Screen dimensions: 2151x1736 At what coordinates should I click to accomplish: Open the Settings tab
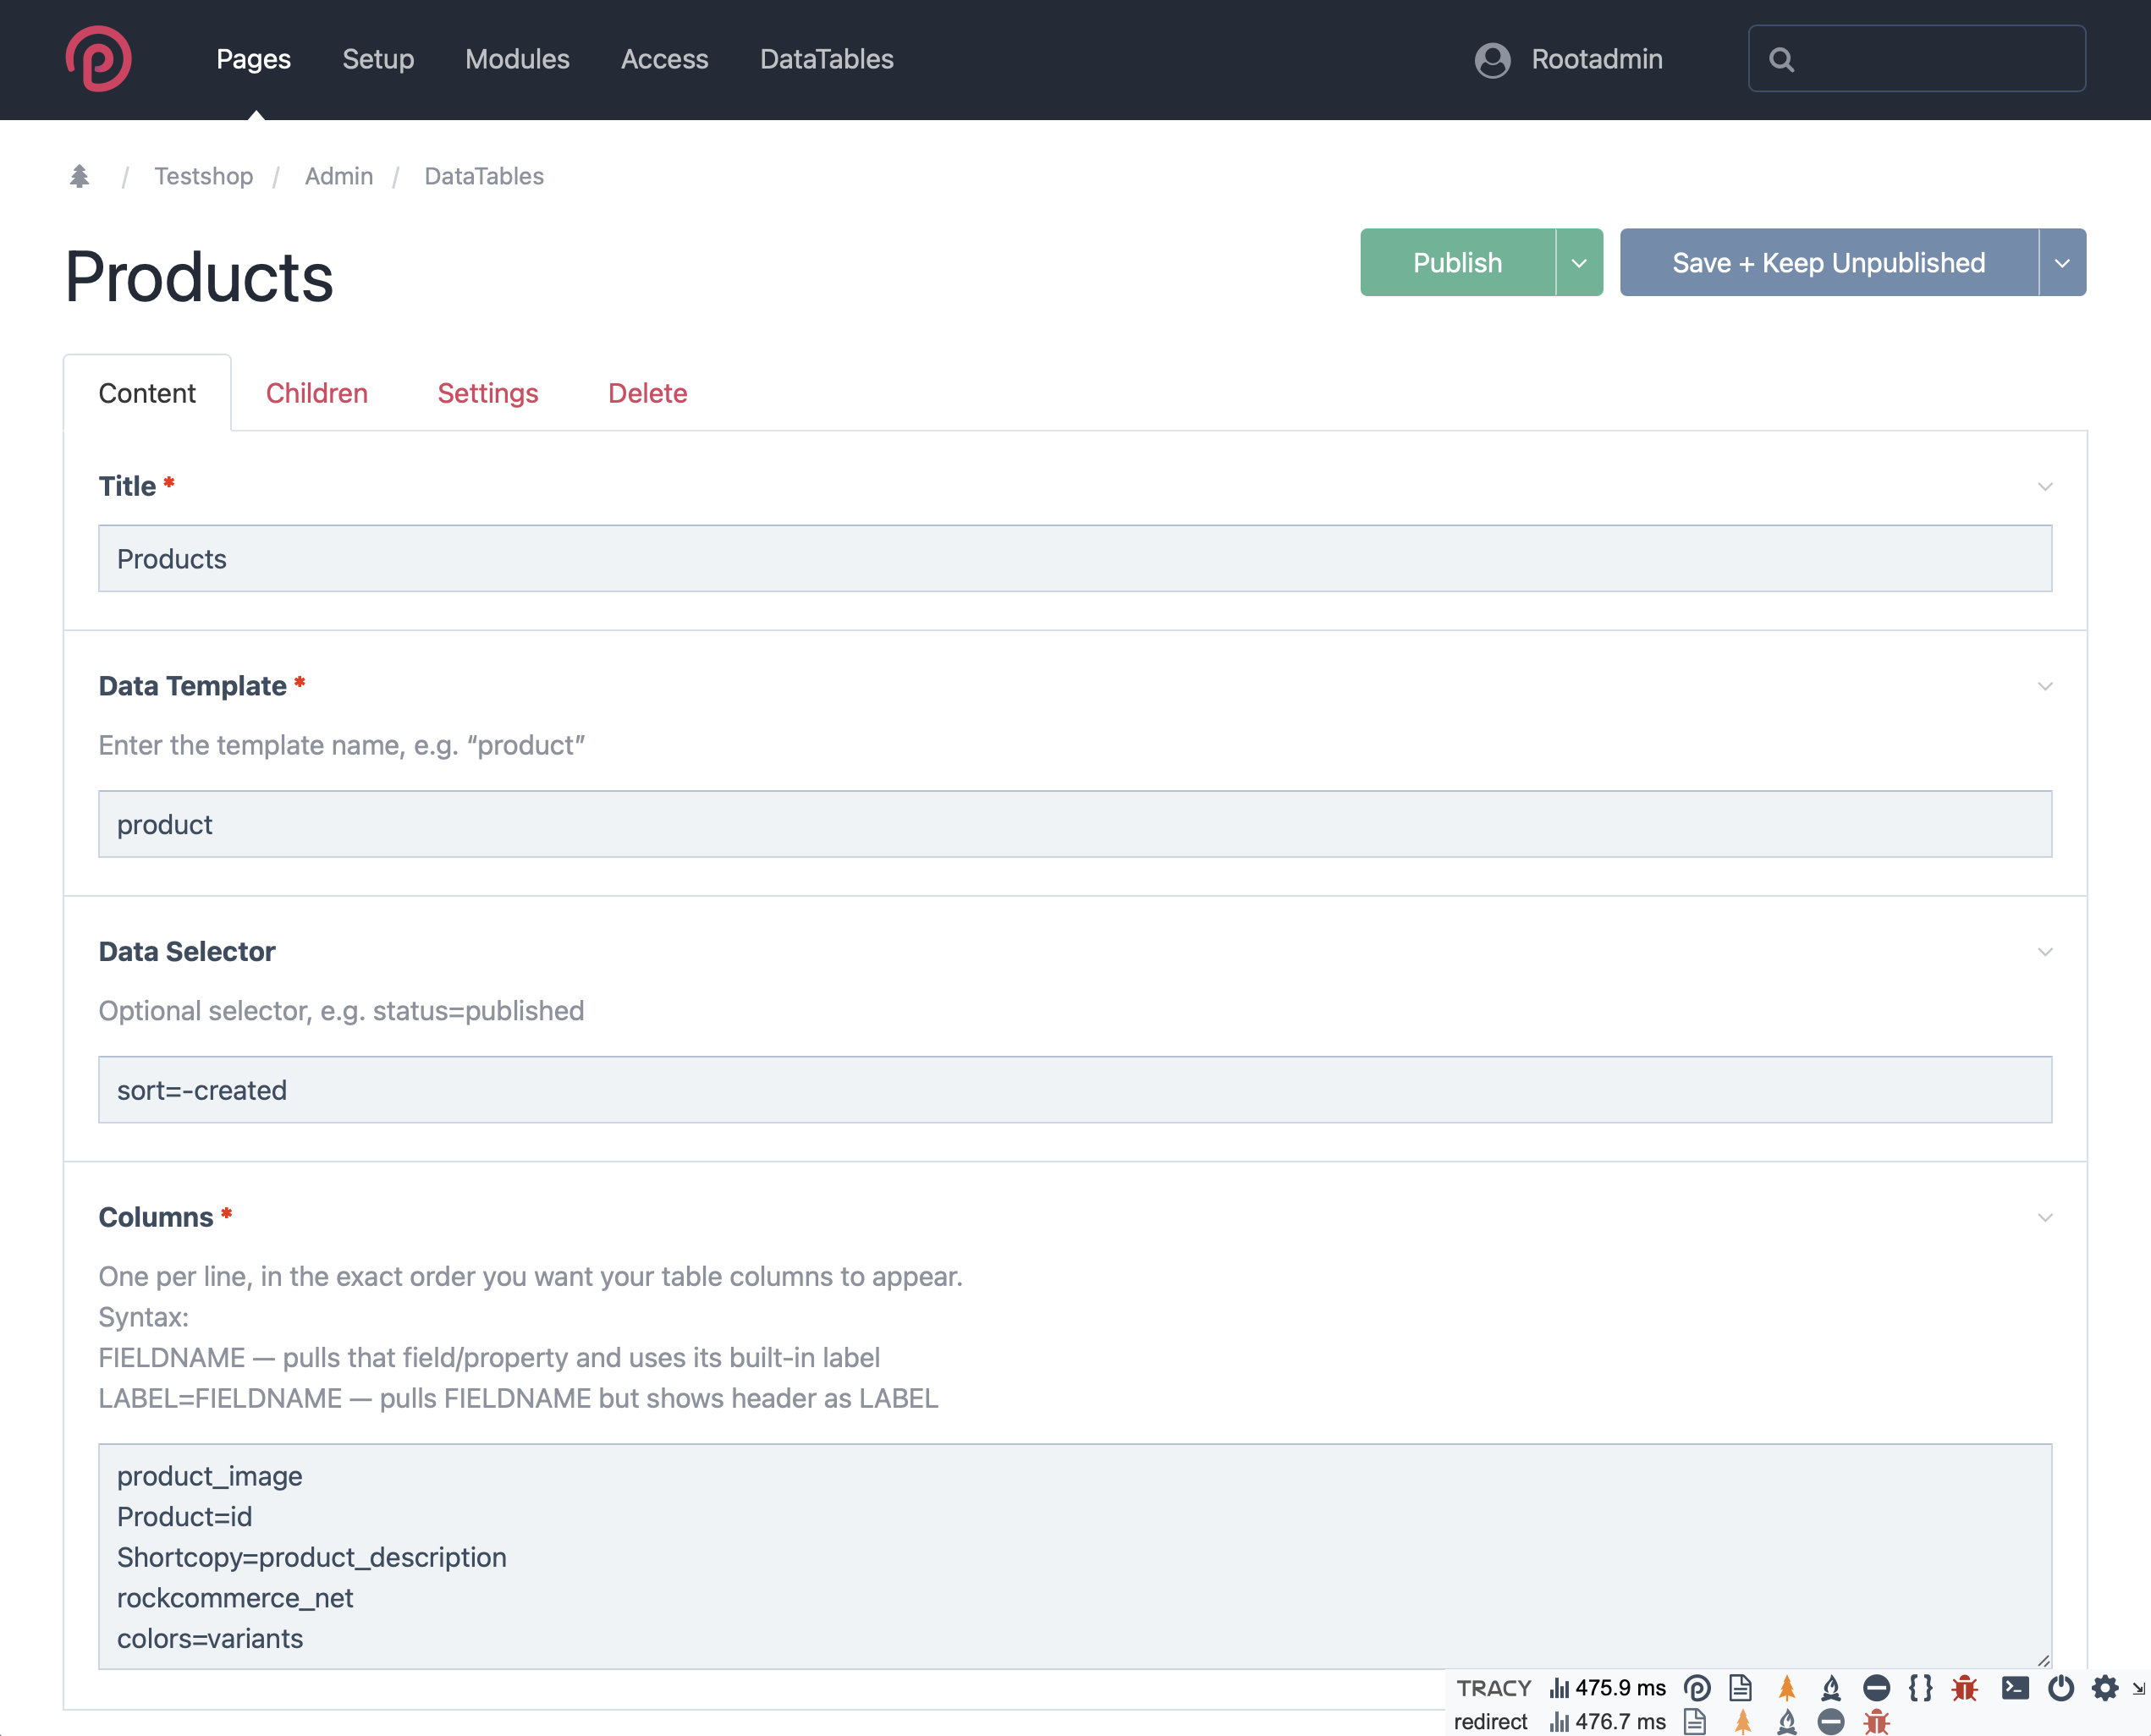point(488,393)
